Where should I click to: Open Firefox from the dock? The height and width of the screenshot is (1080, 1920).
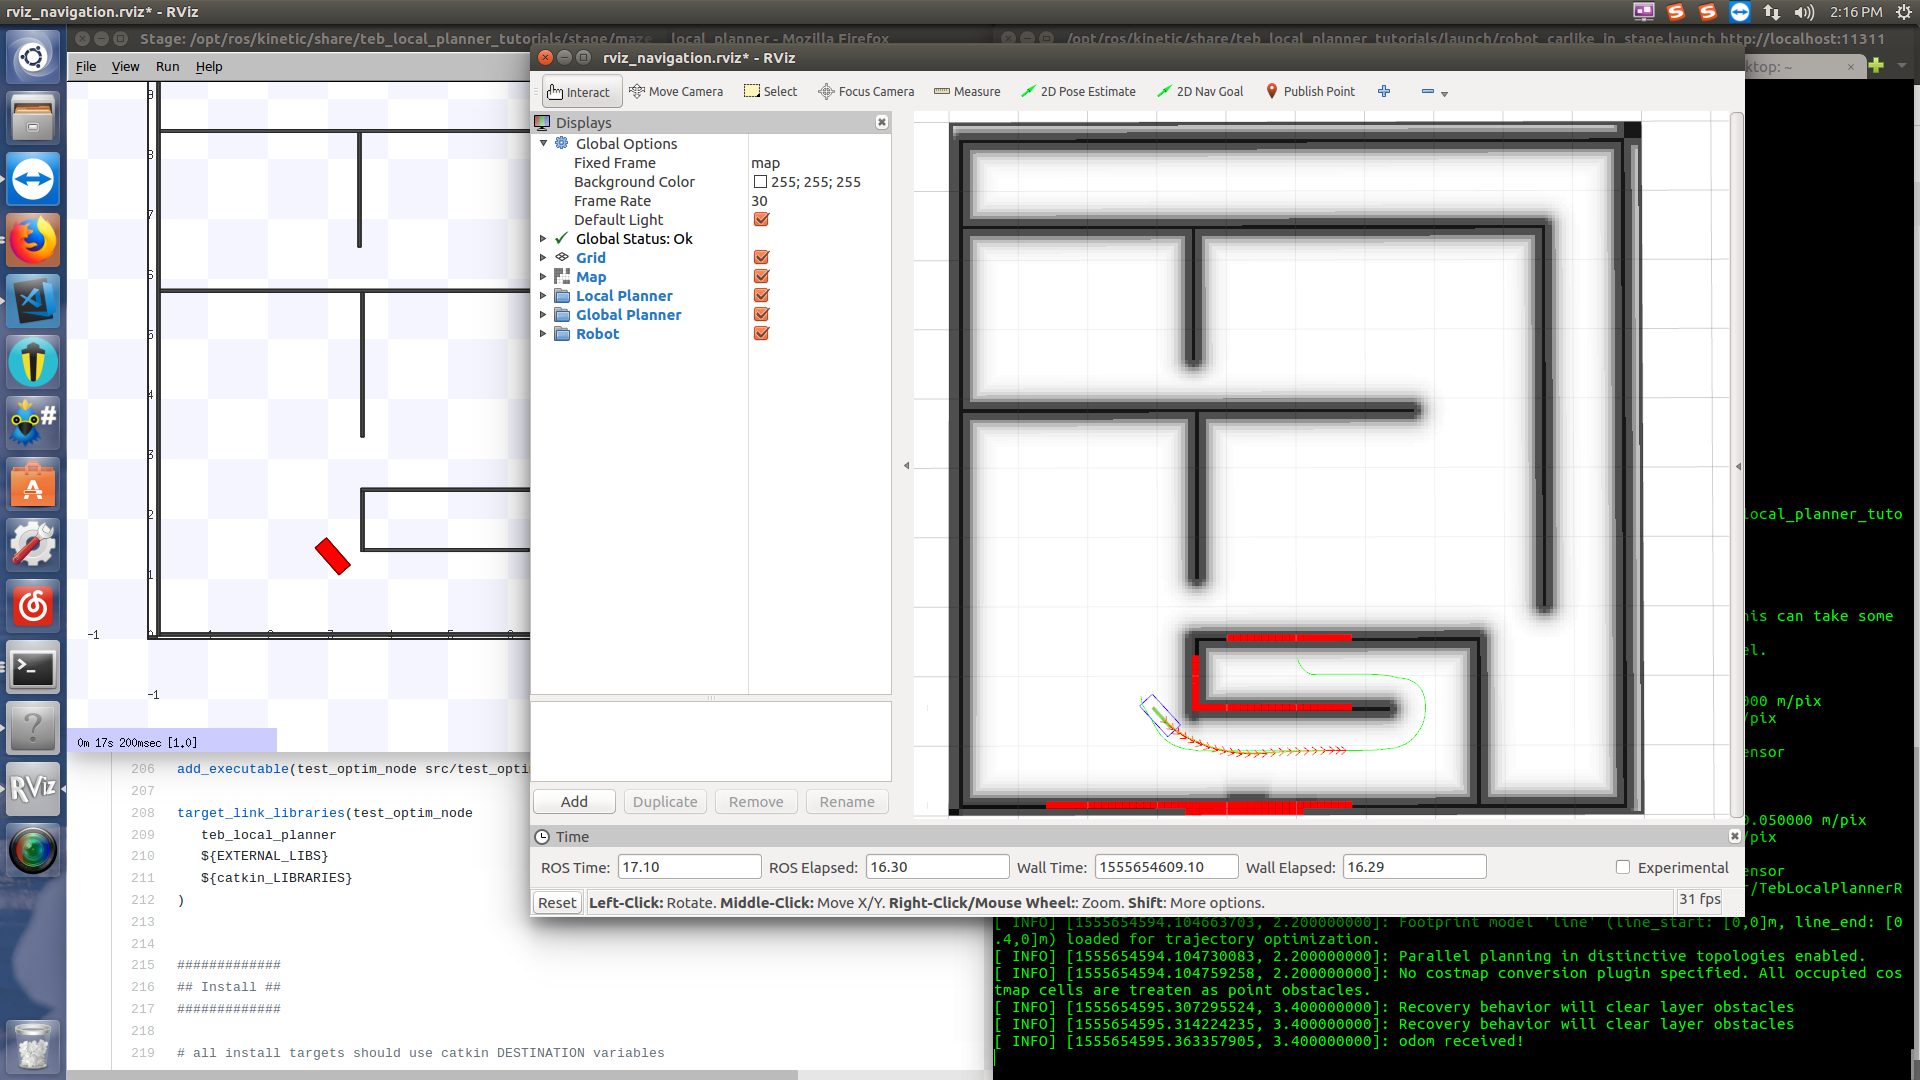[x=33, y=241]
